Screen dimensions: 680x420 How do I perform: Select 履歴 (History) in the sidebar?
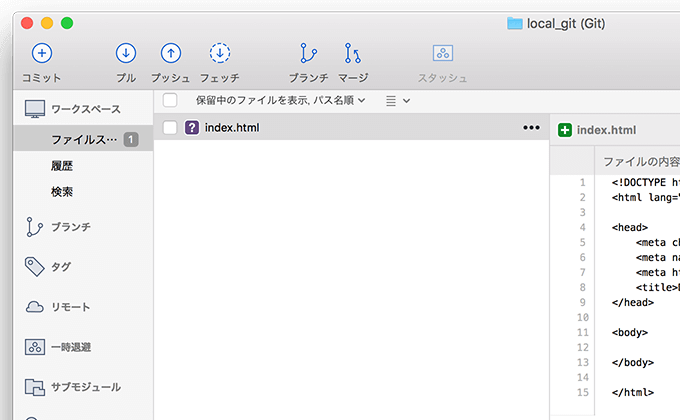click(x=62, y=166)
